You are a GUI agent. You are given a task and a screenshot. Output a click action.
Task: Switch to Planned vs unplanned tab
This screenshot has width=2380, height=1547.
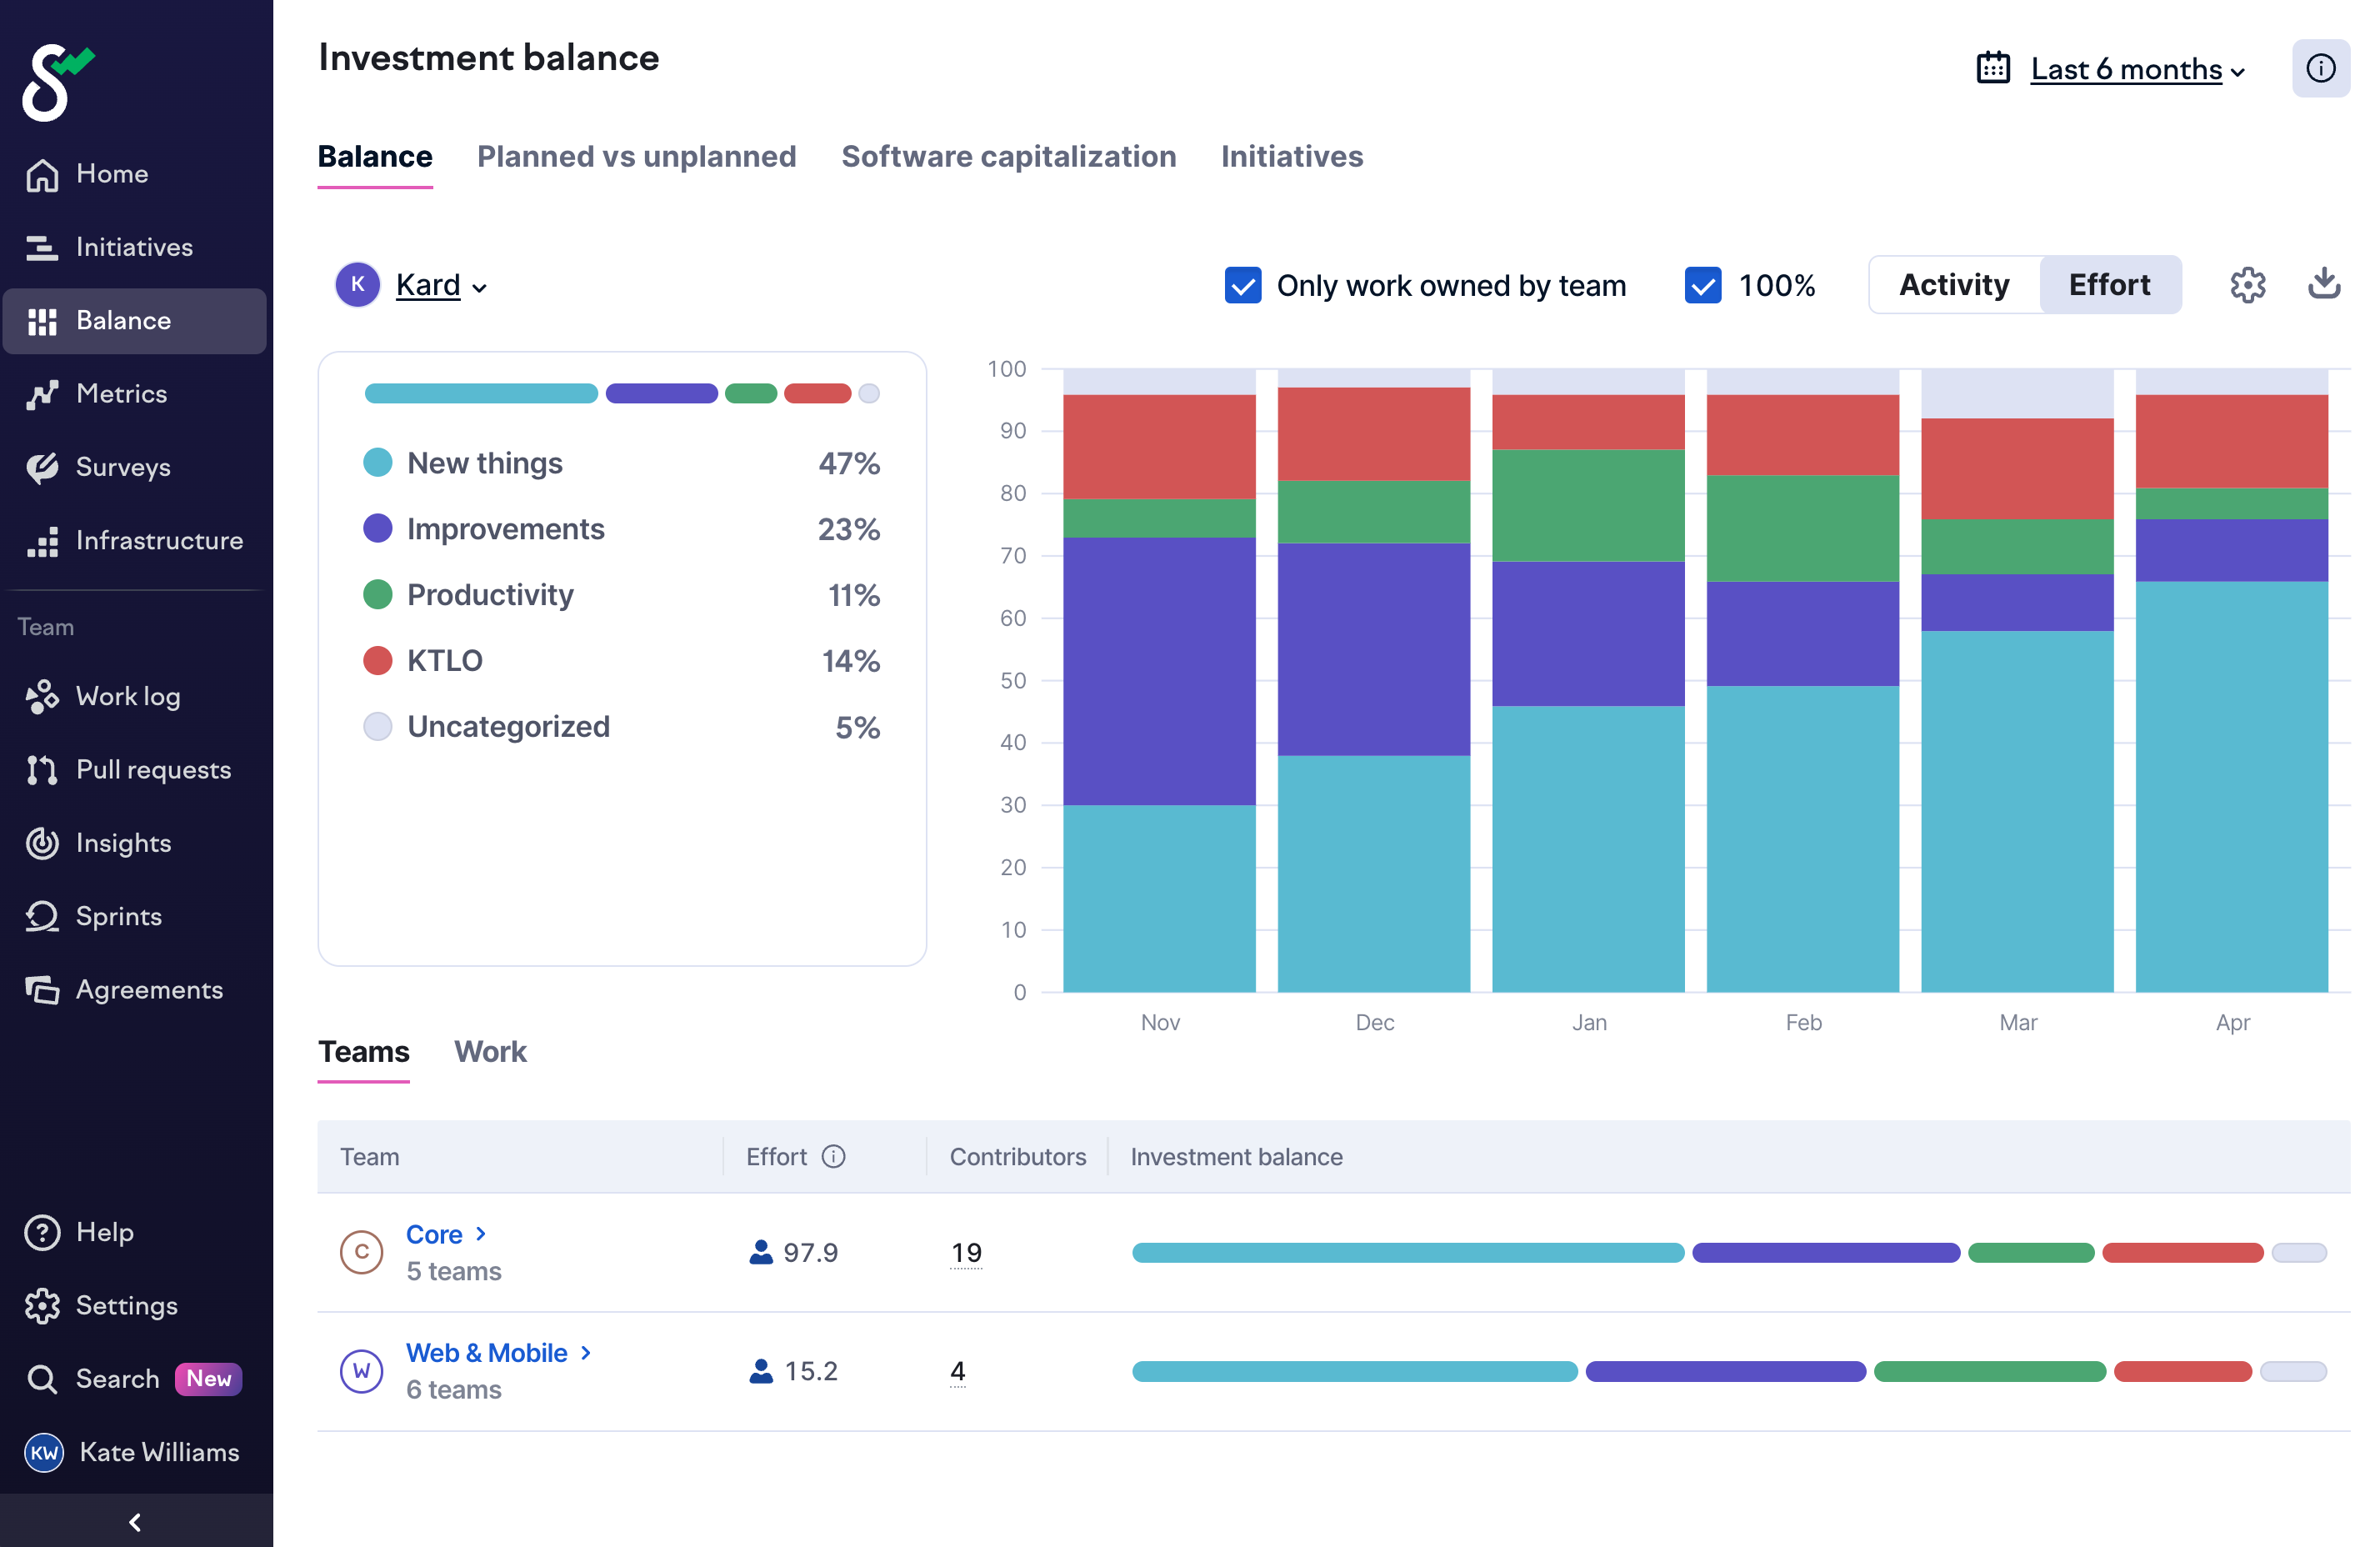pos(636,156)
